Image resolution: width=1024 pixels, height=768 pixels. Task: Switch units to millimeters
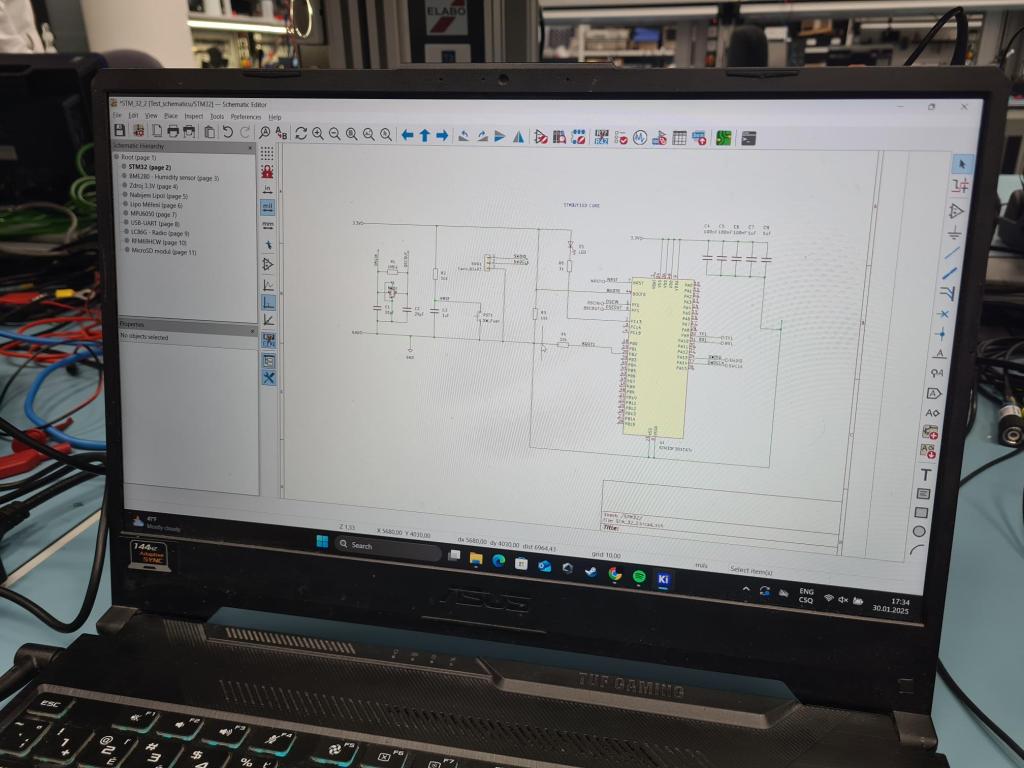(267, 225)
